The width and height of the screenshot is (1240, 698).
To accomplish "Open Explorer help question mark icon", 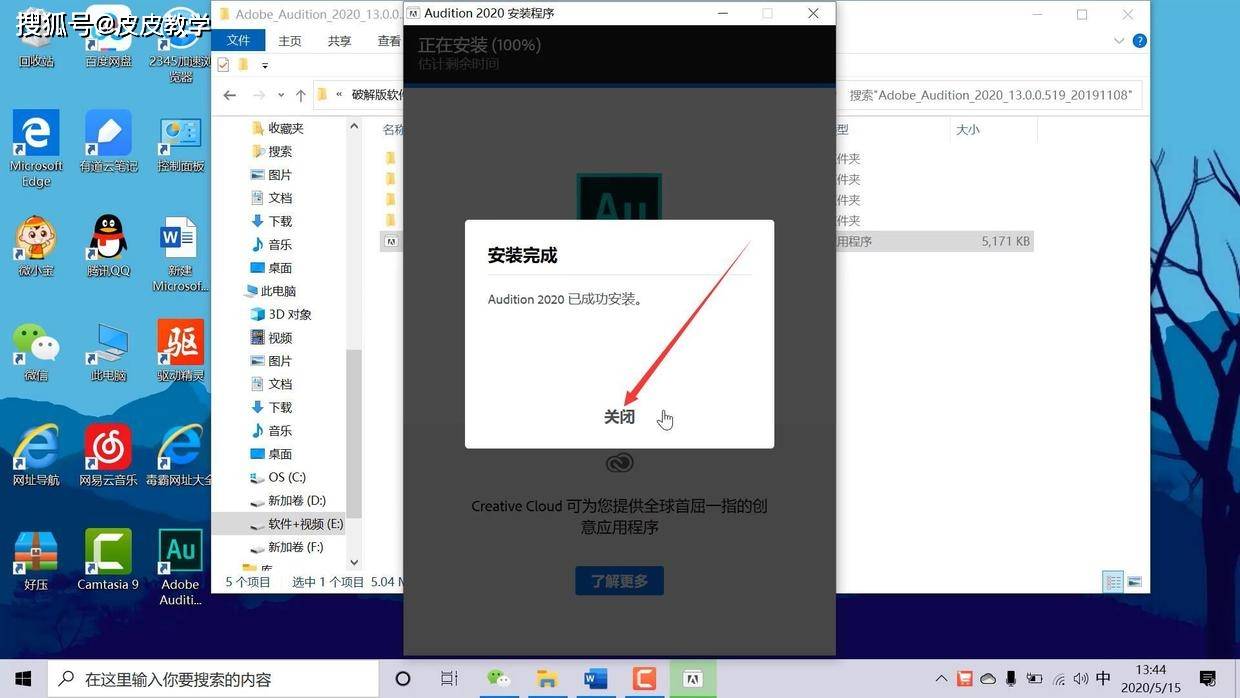I will point(1139,41).
